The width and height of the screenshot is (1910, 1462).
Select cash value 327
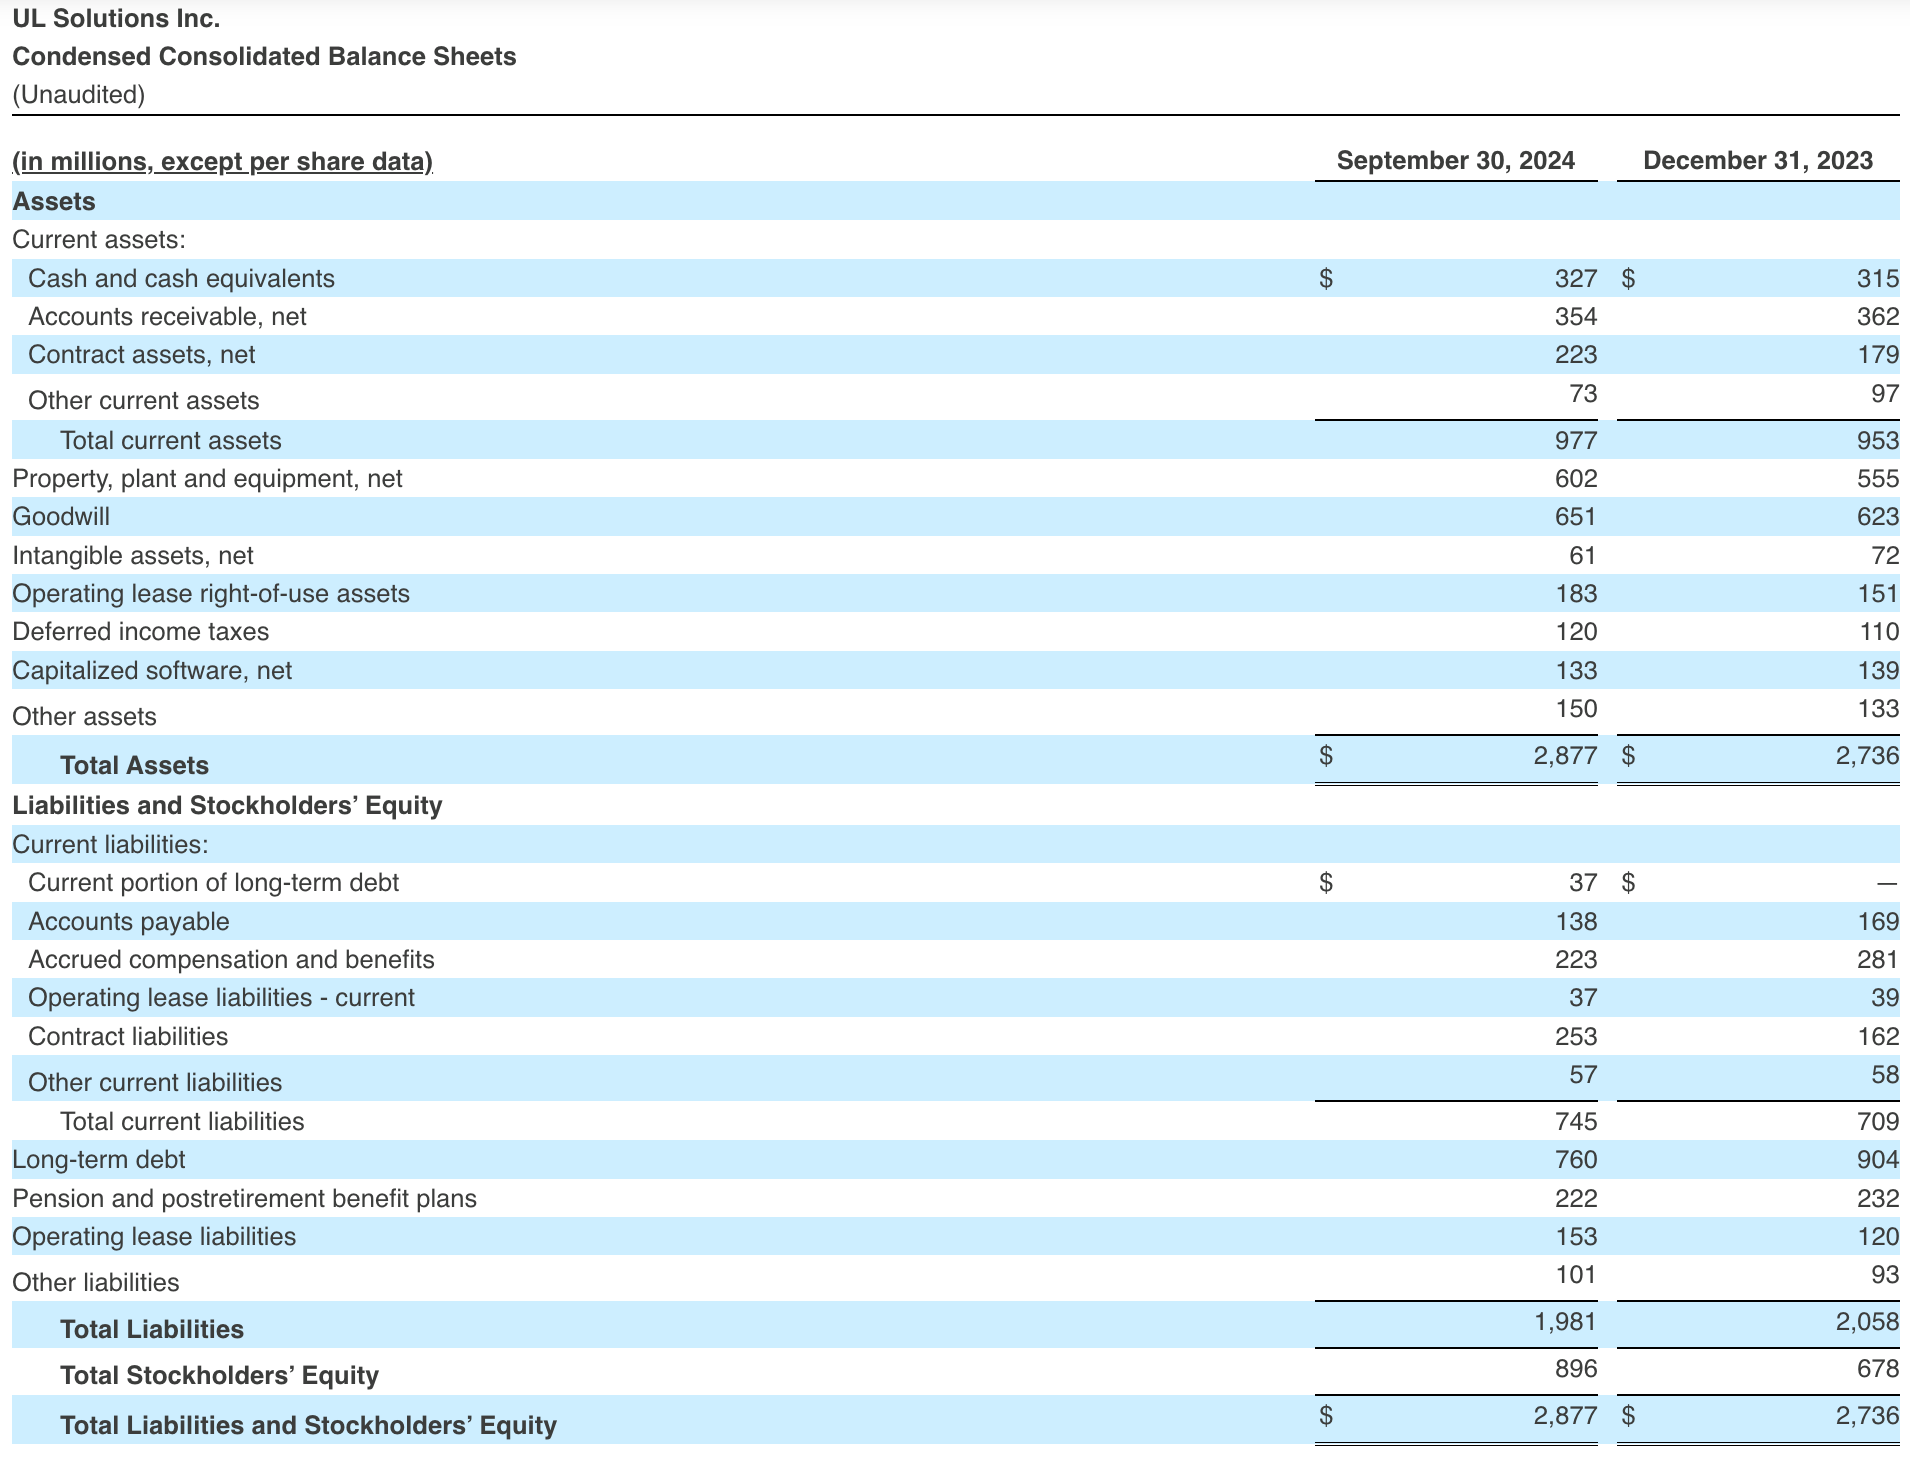(1575, 278)
